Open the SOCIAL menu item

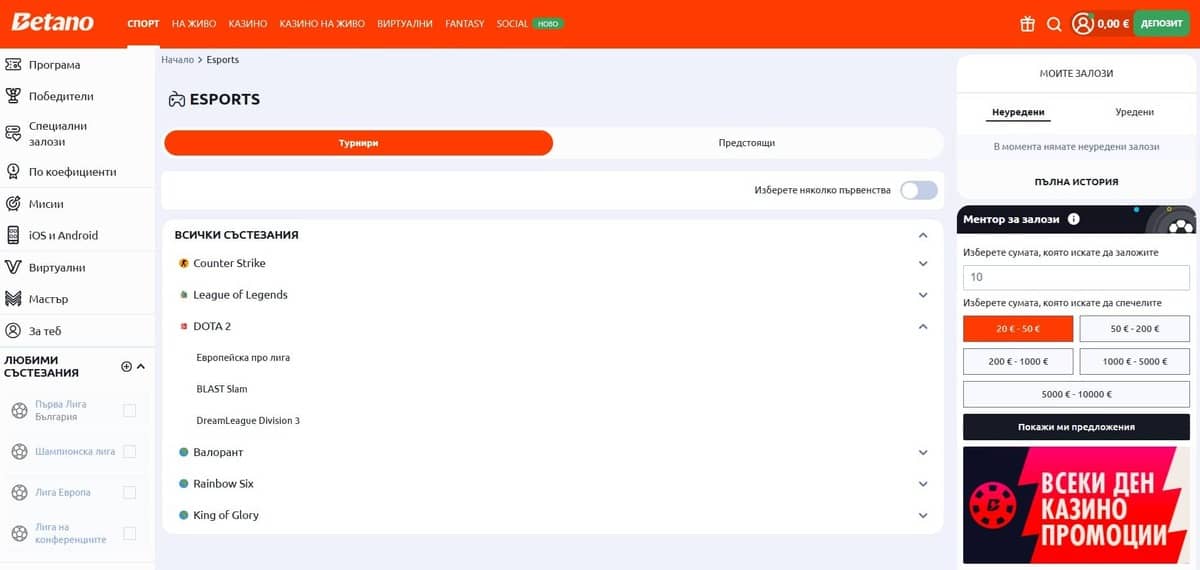(x=513, y=23)
